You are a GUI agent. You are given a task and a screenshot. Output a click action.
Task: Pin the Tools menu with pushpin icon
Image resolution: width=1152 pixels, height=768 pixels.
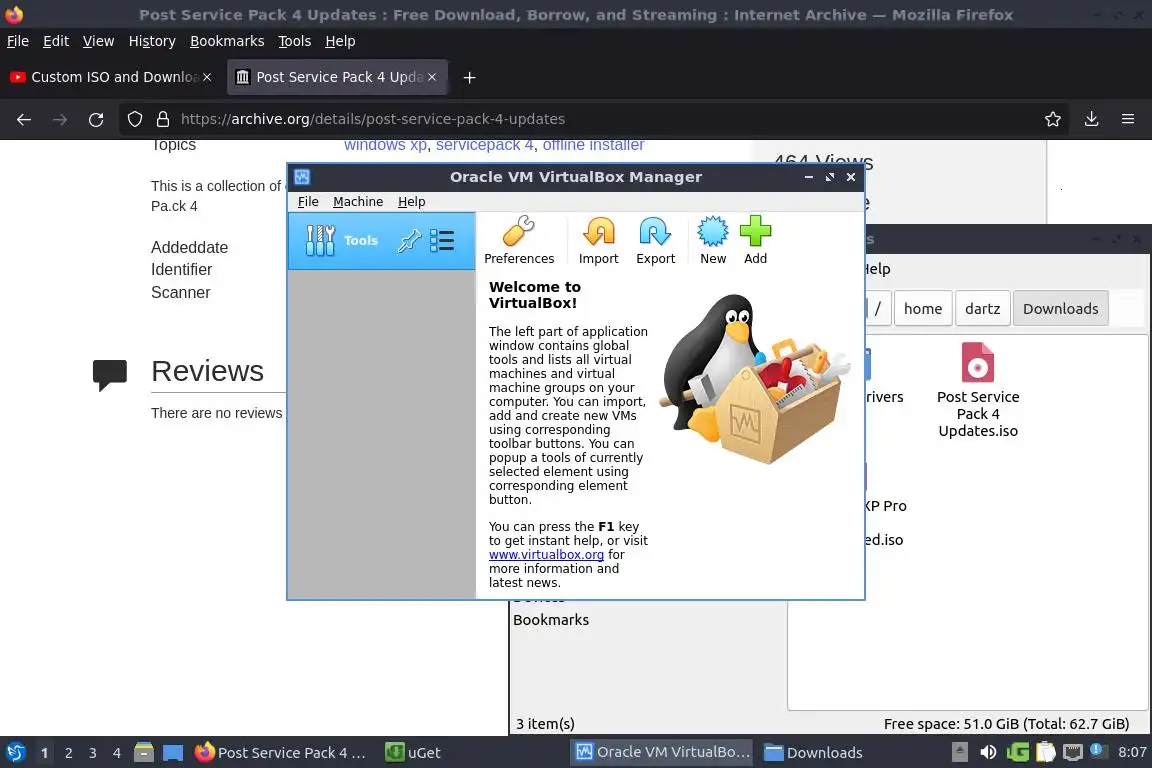coord(409,240)
